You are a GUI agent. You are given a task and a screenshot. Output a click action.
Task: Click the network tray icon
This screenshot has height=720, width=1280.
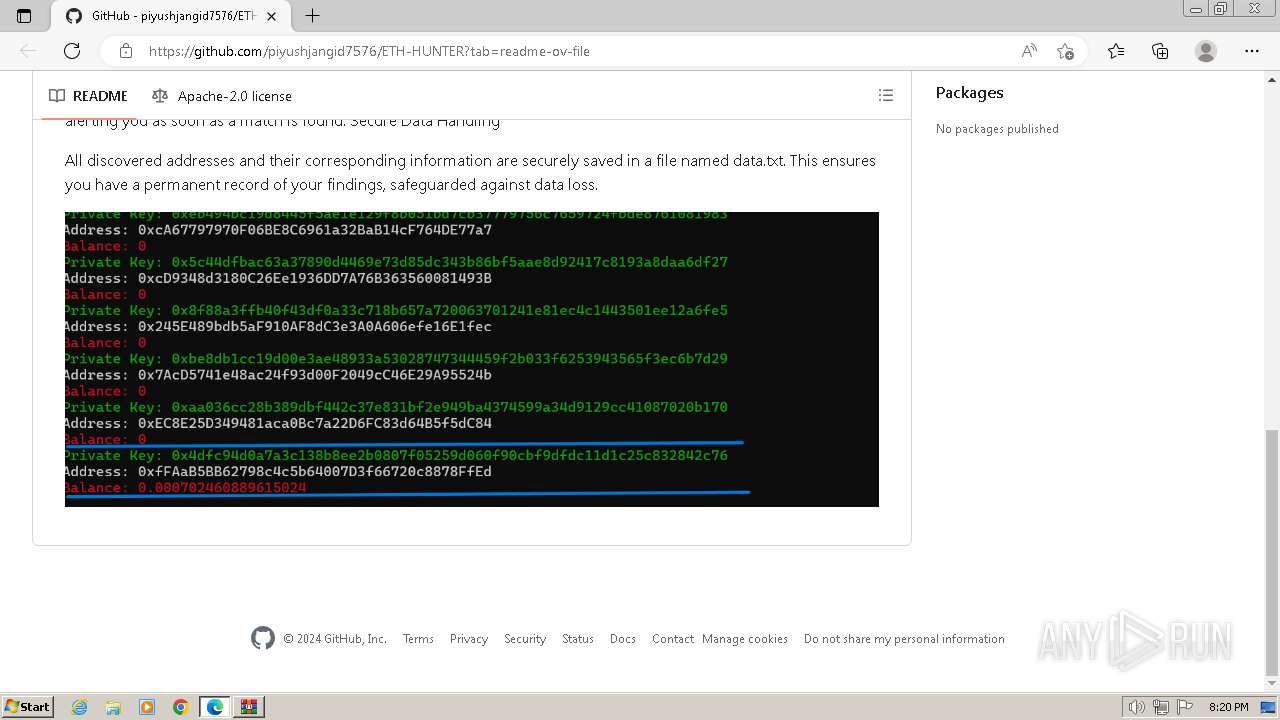1161,707
